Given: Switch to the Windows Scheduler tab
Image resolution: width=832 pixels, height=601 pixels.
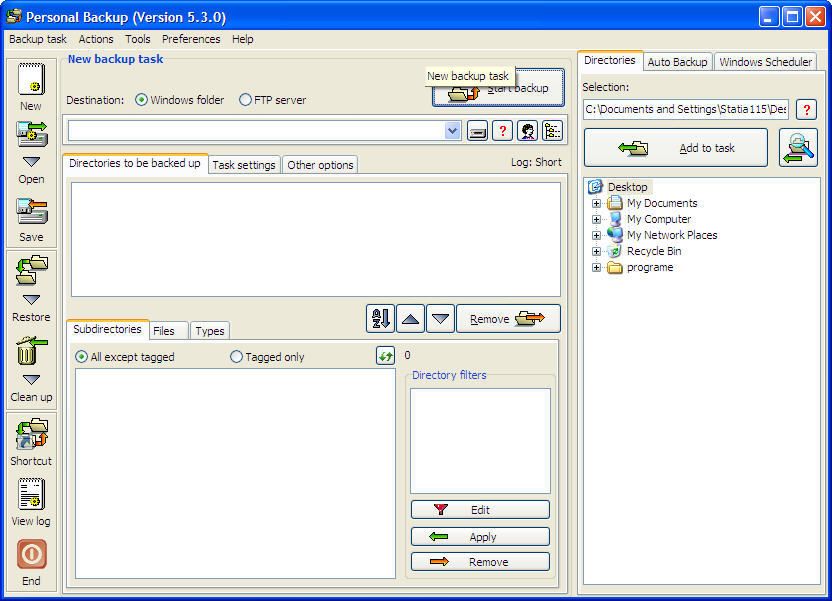Looking at the screenshot, I should 766,62.
